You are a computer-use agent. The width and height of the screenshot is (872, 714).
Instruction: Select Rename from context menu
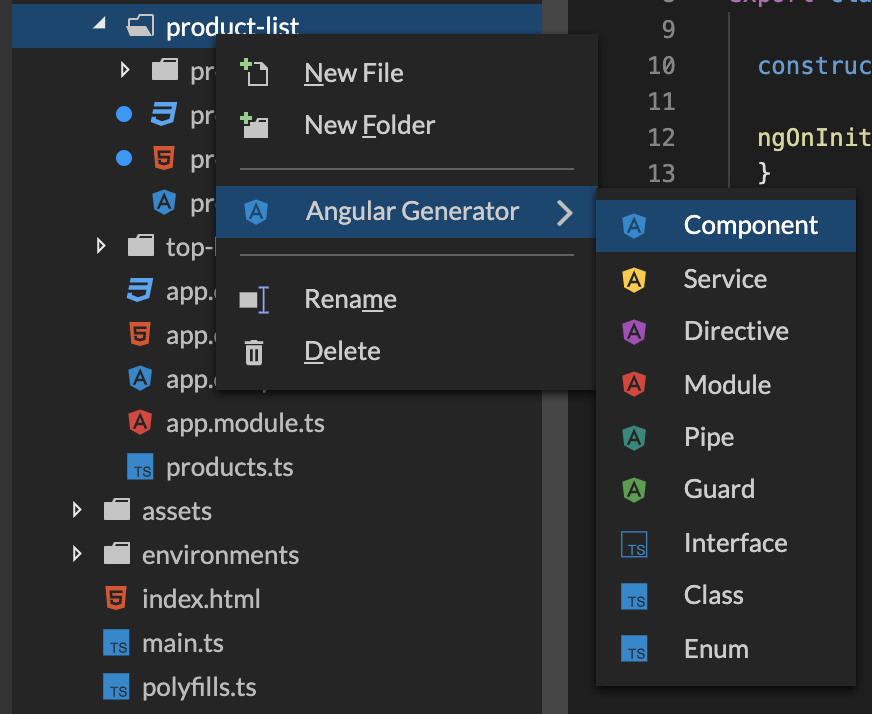coord(406,299)
